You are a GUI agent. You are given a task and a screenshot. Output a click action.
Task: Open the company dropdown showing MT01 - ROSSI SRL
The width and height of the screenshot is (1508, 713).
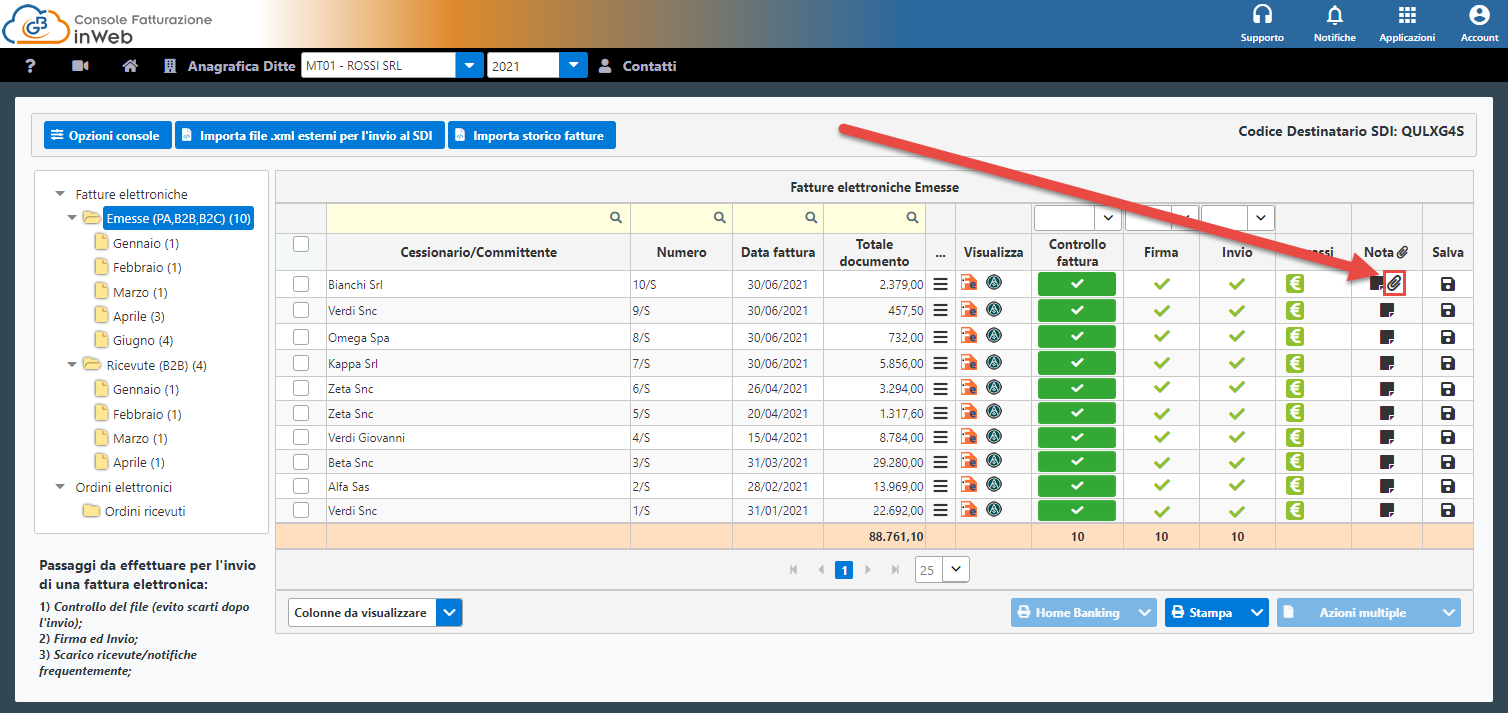(x=470, y=66)
